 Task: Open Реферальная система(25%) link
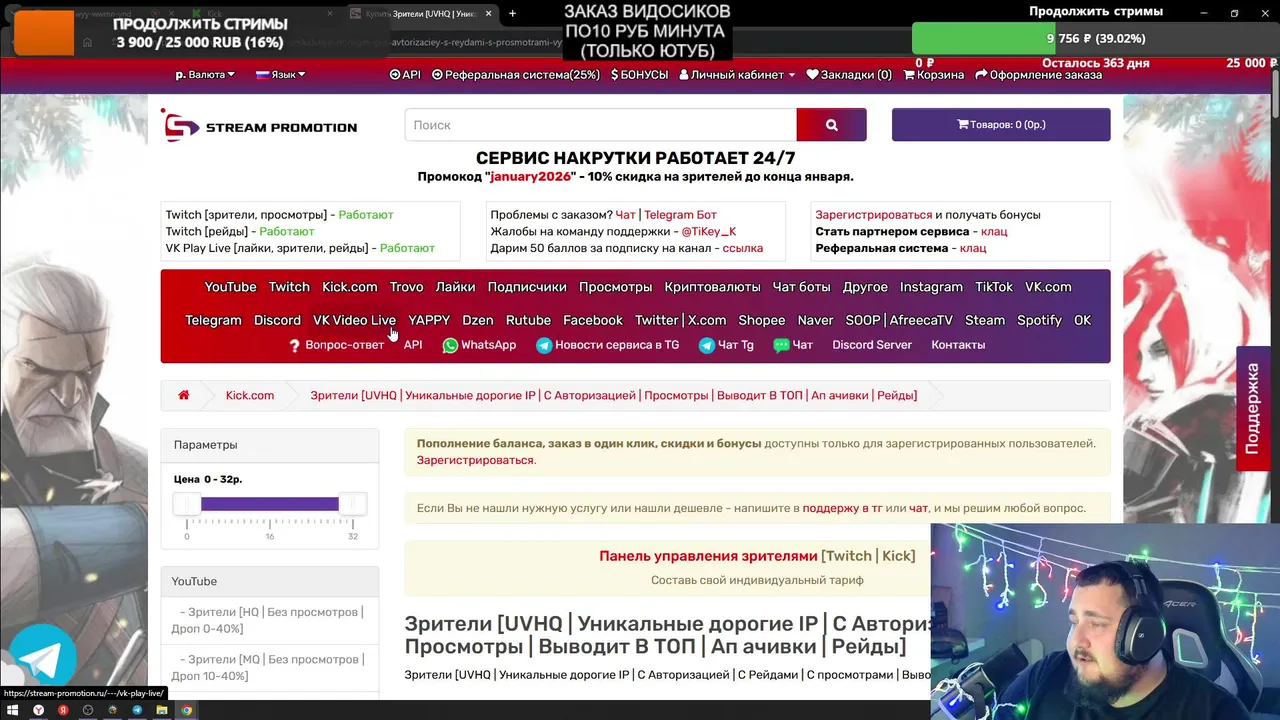(516, 75)
